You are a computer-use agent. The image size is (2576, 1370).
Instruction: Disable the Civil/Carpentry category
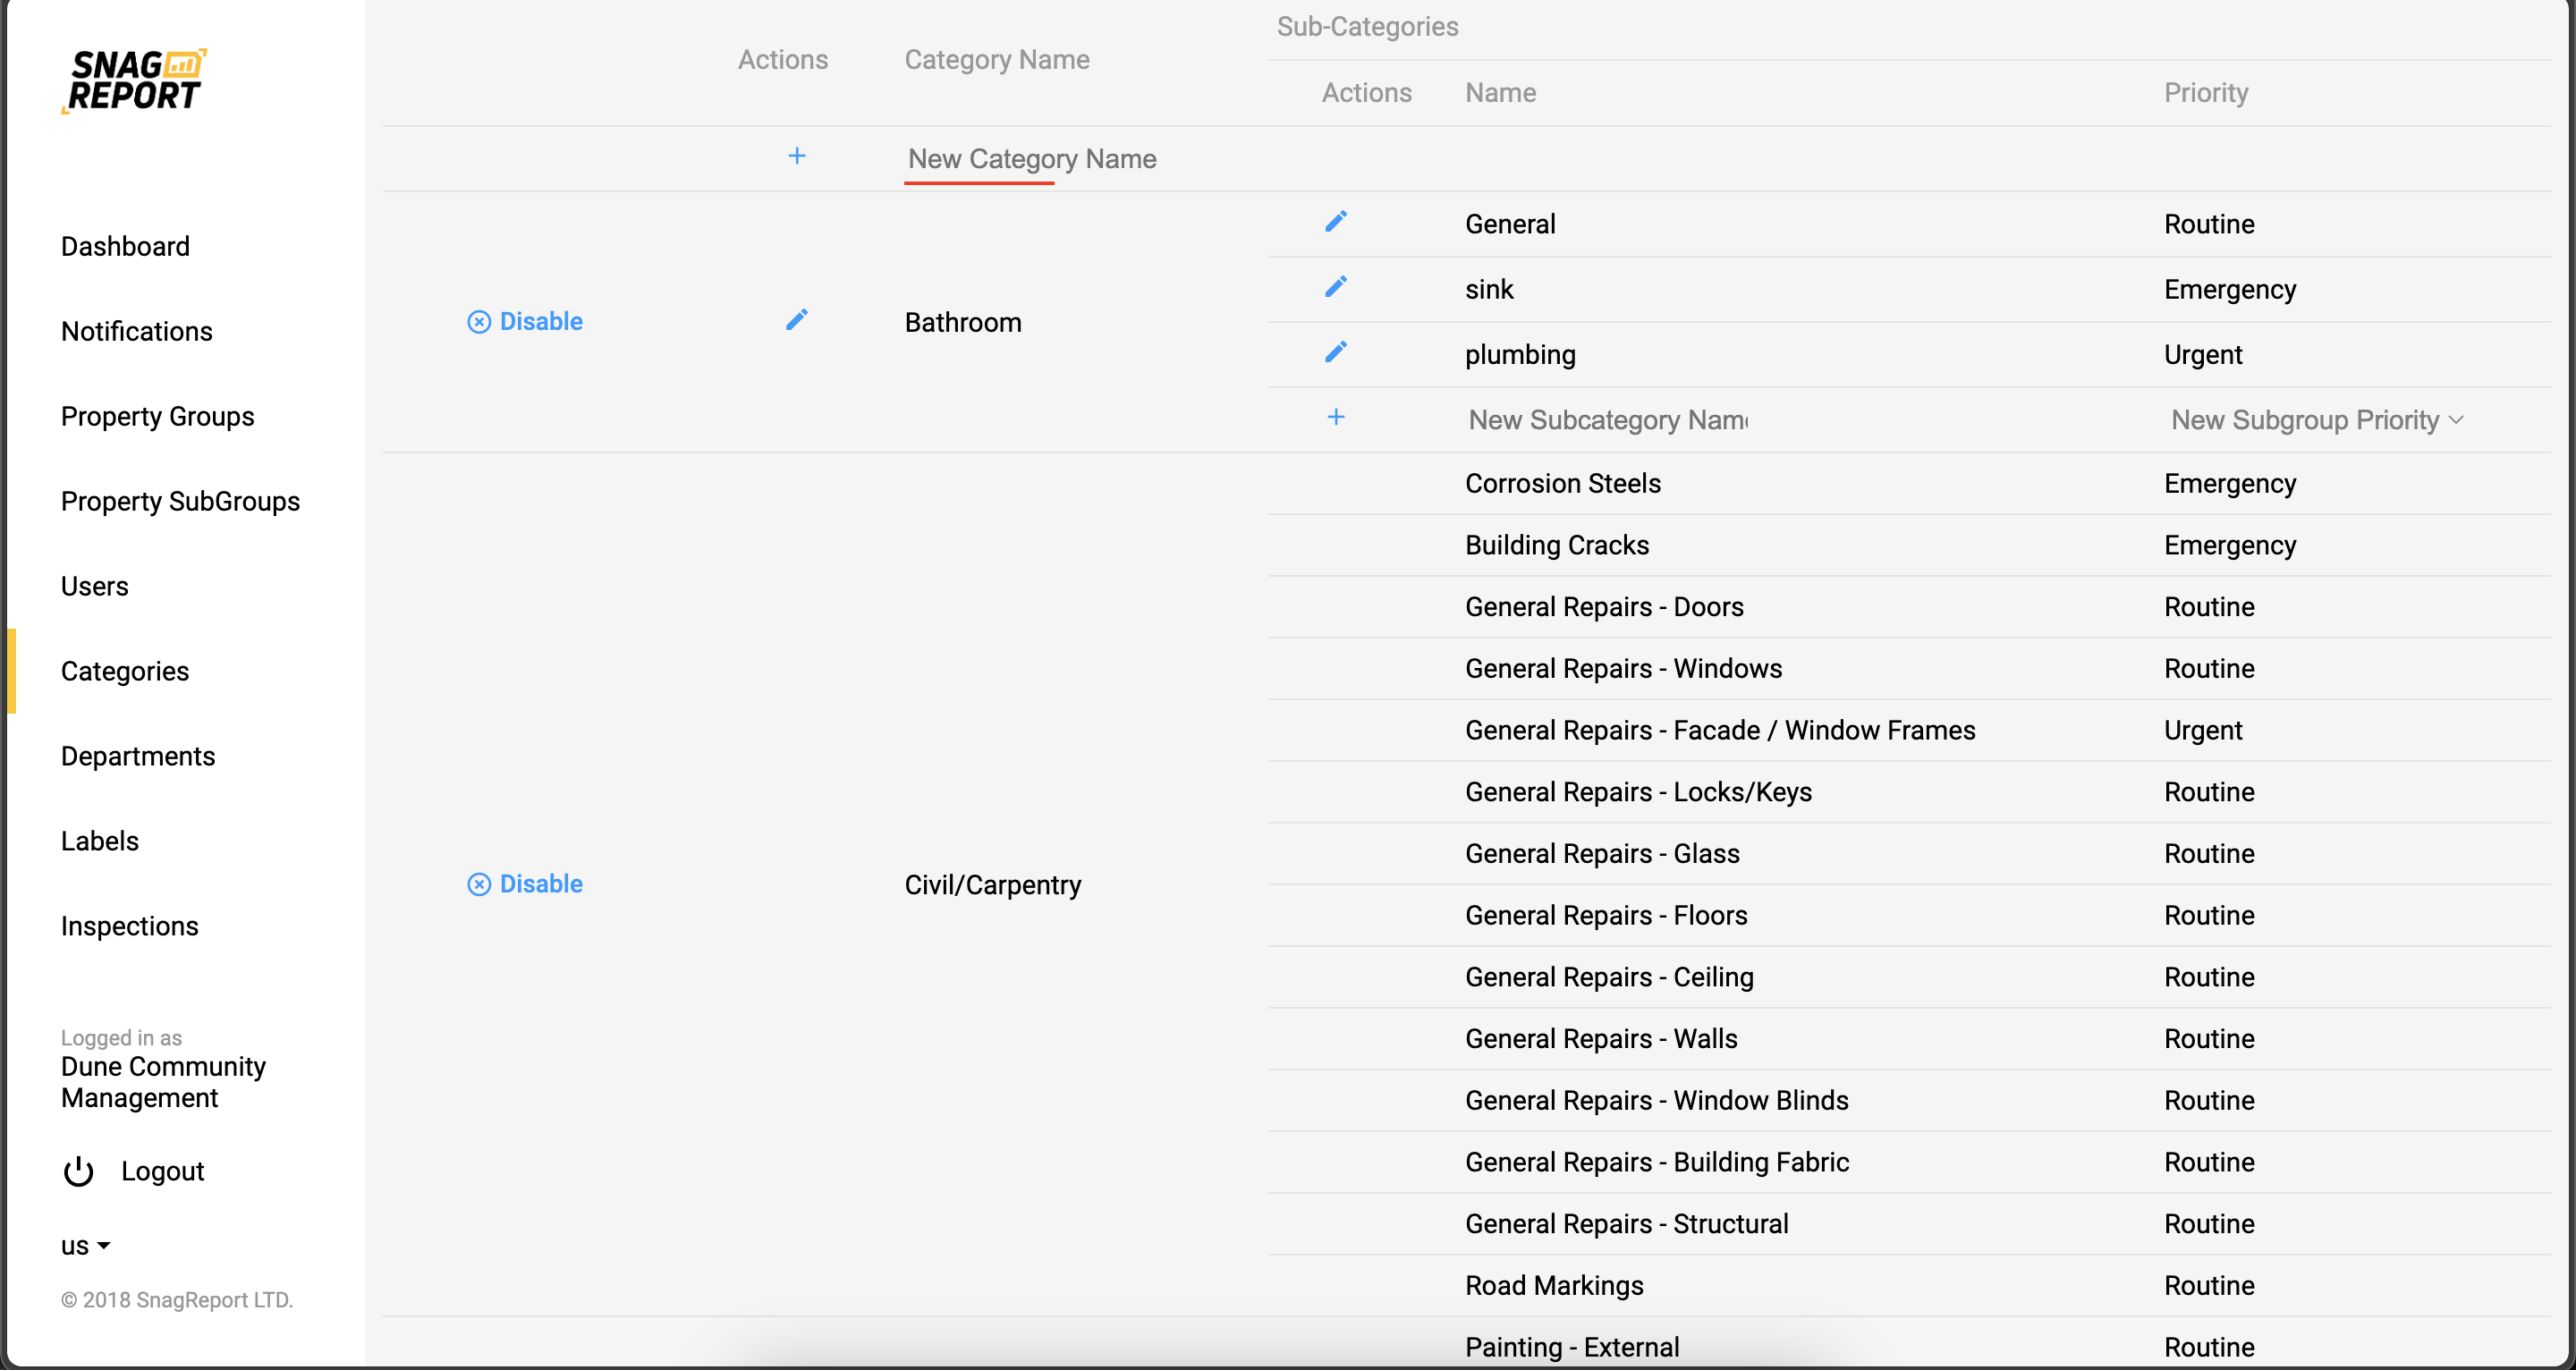point(525,884)
